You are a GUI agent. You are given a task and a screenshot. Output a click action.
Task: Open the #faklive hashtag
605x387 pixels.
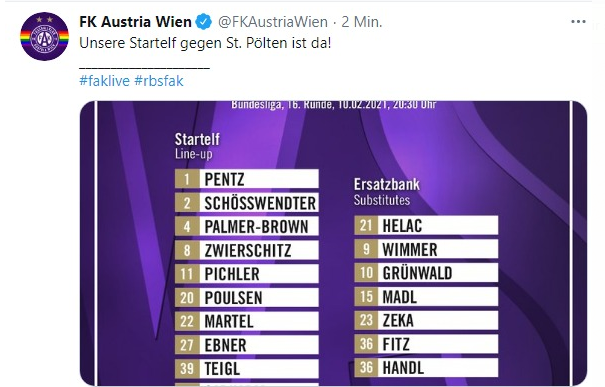coord(104,81)
